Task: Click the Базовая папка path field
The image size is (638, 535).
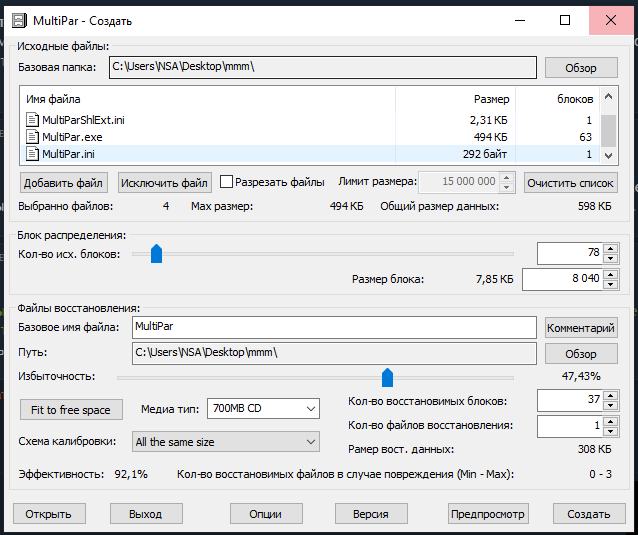Action: 323,67
